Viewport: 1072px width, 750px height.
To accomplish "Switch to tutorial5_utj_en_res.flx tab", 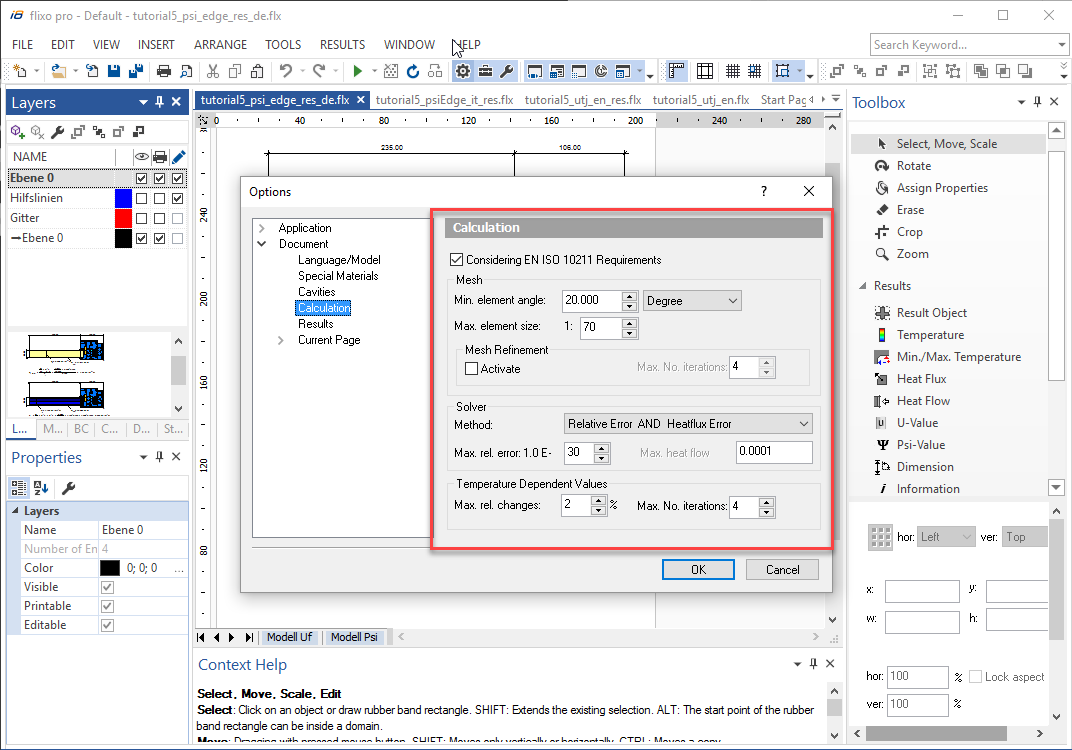I will click(x=582, y=100).
